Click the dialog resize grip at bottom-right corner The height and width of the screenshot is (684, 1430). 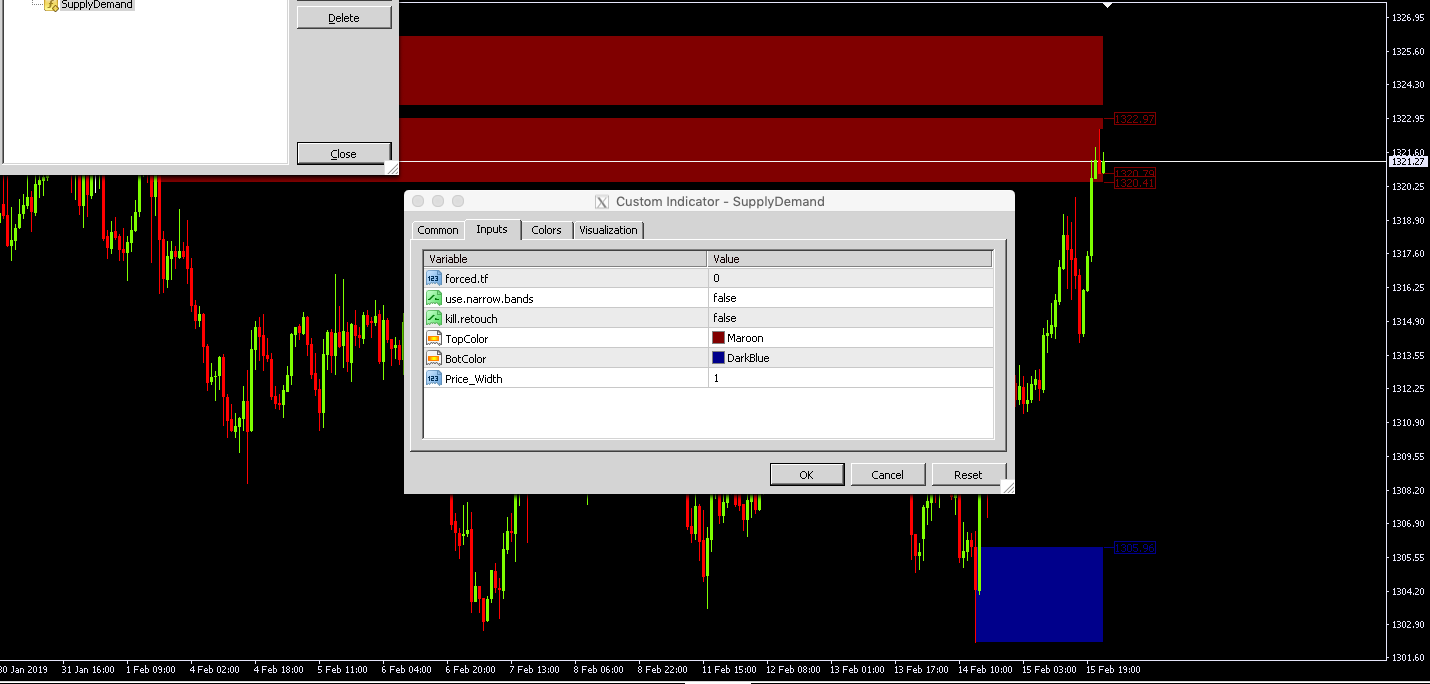coord(1008,487)
